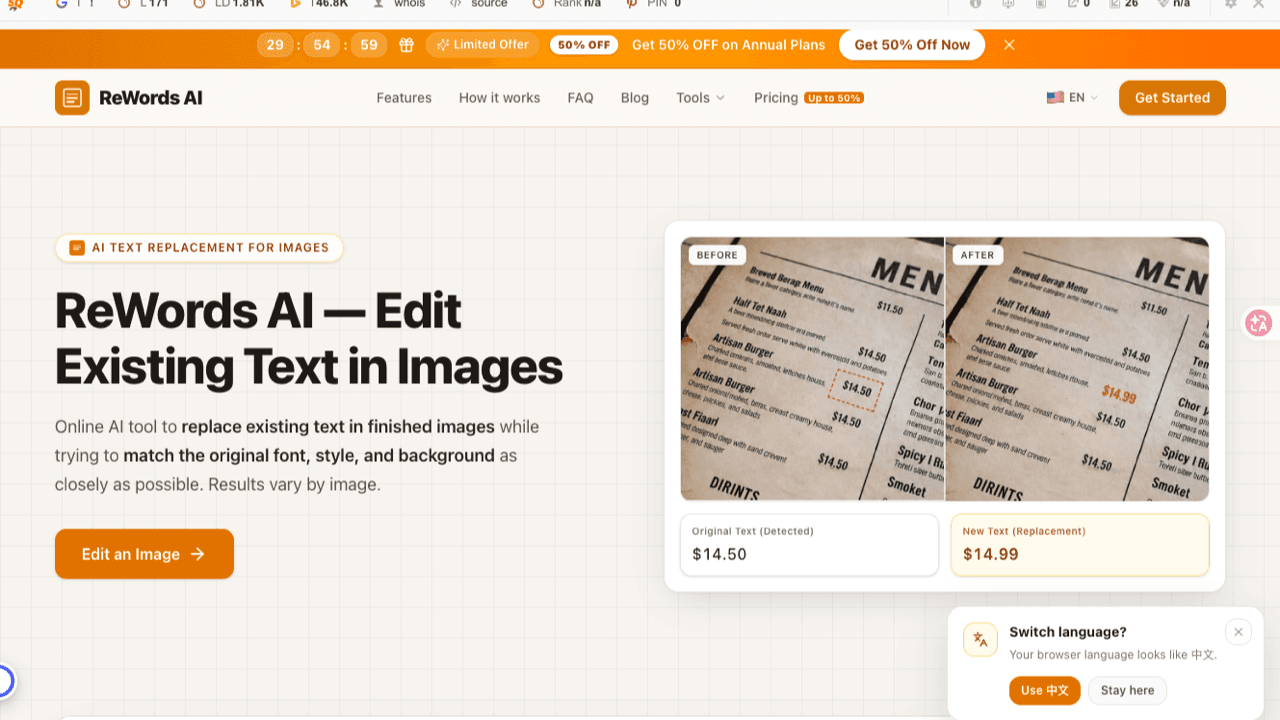The image size is (1280, 720).
Task: Click the translate icon in the Switch language popup
Action: (980, 640)
